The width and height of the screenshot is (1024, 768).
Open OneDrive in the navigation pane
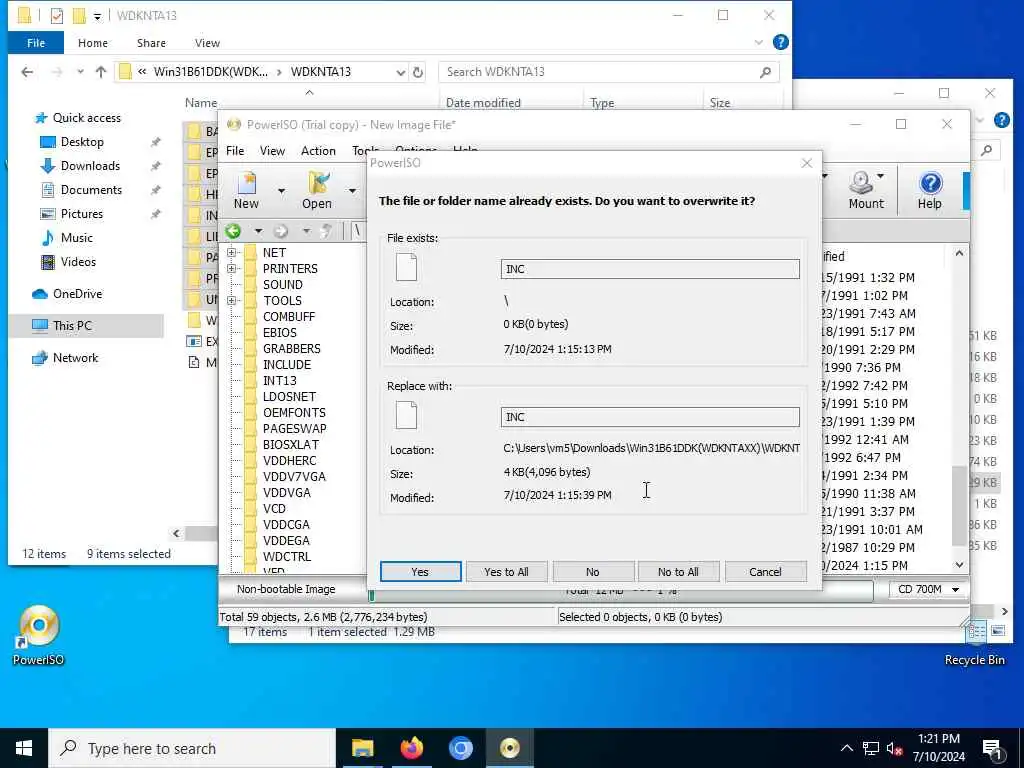(77, 294)
